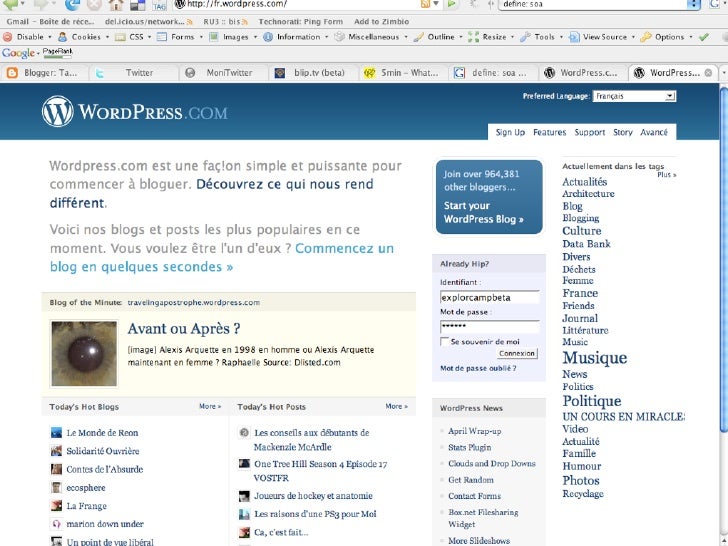Image resolution: width=728 pixels, height=546 pixels.
Task: Open Mot de passe oublié link
Action: (478, 368)
